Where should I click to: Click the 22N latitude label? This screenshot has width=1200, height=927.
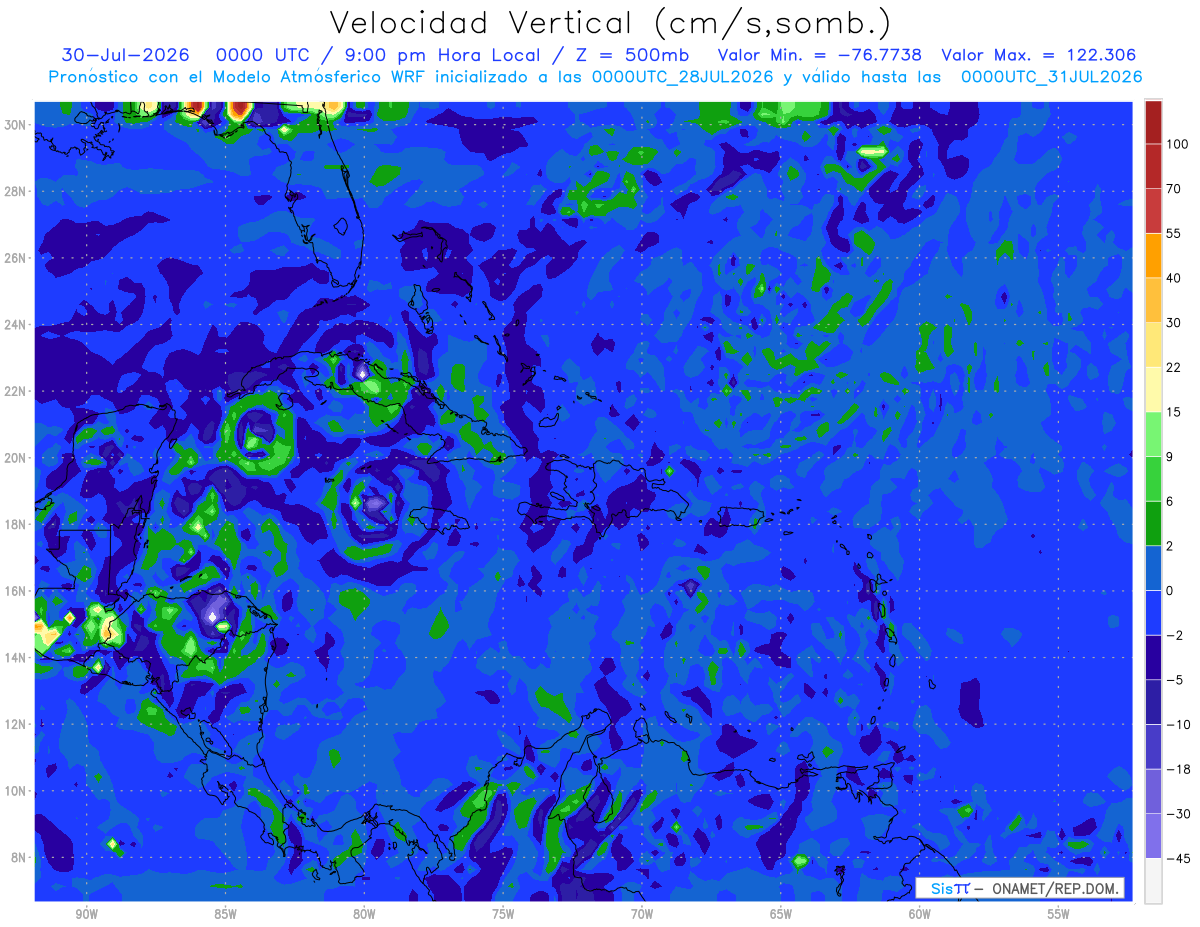click(x=16, y=391)
